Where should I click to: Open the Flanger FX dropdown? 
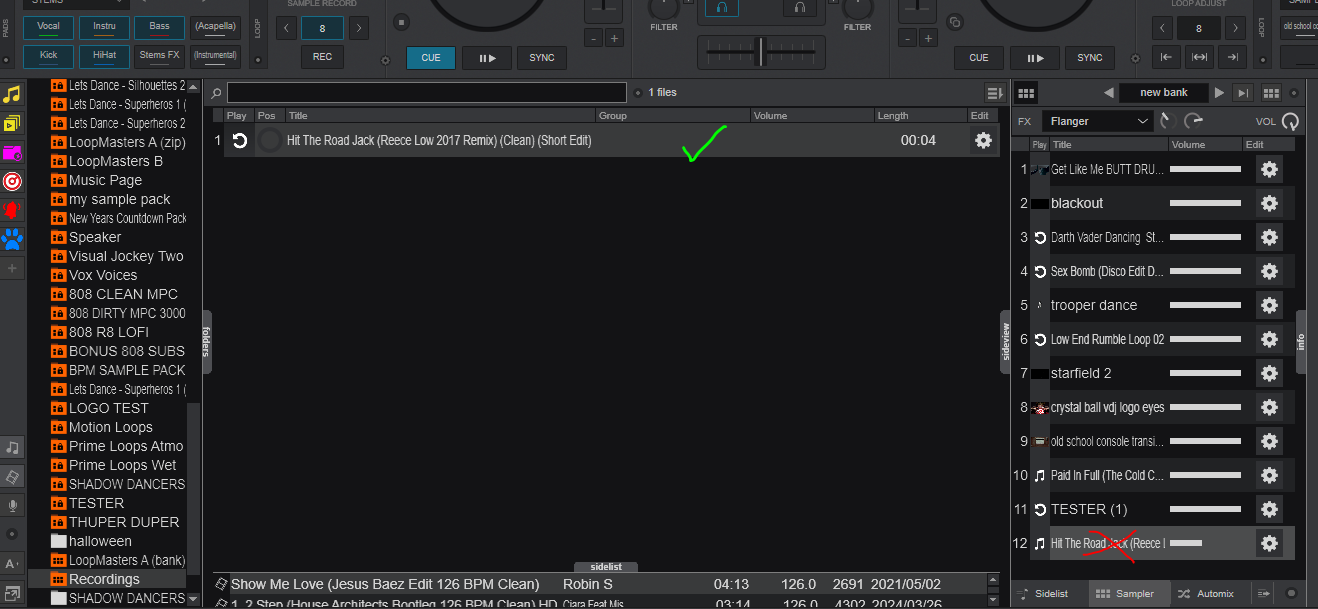point(1097,120)
